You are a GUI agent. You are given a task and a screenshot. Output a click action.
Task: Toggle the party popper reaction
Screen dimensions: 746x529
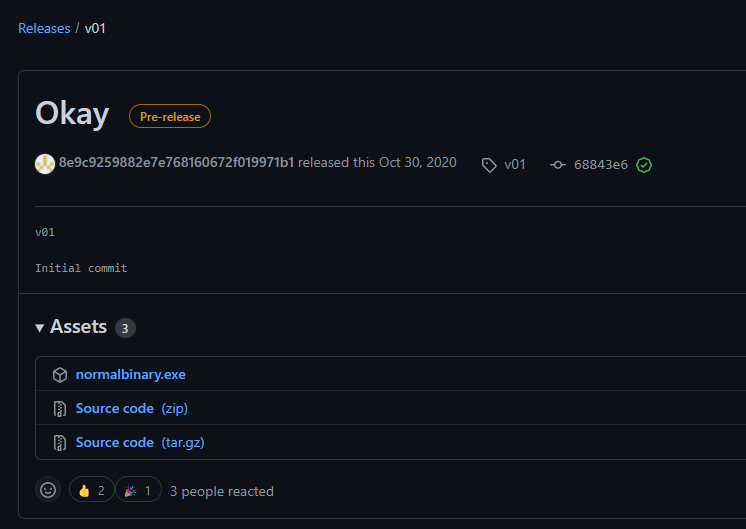coord(139,490)
